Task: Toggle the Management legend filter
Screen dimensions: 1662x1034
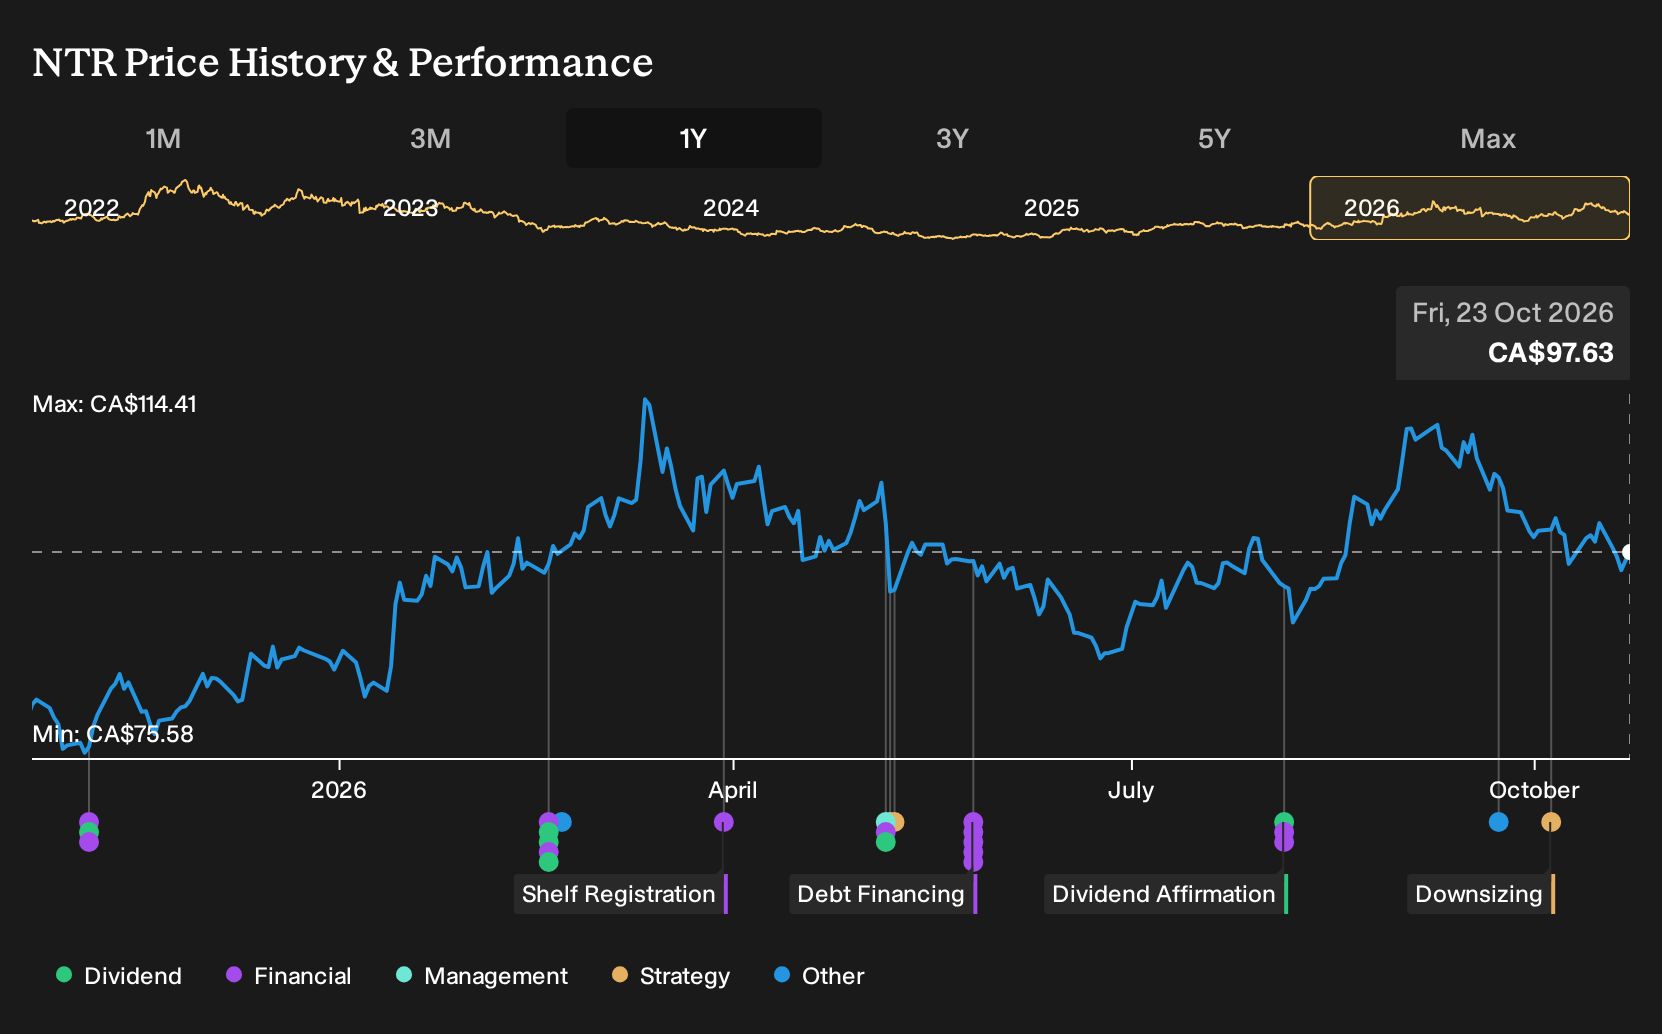Action: (x=482, y=976)
